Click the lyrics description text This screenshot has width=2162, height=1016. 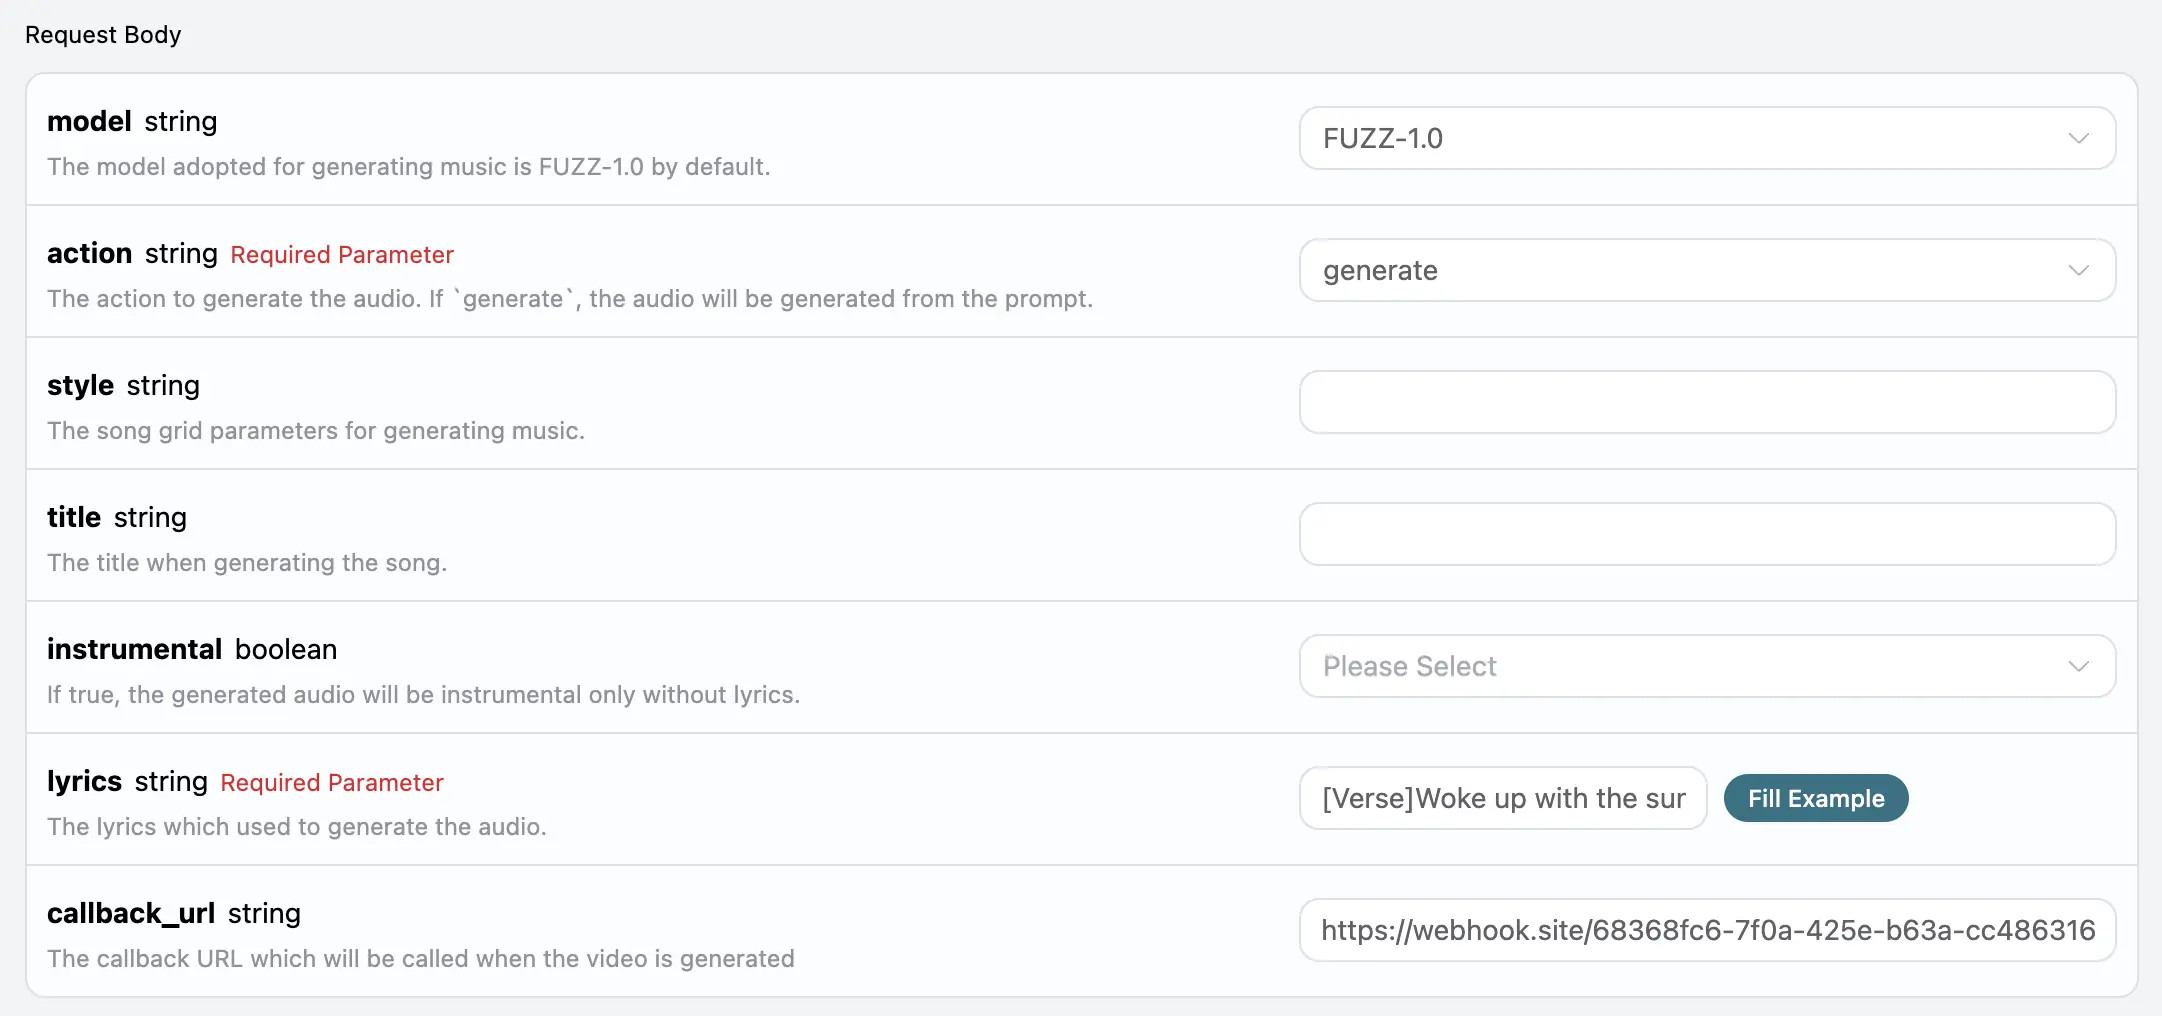click(x=296, y=827)
